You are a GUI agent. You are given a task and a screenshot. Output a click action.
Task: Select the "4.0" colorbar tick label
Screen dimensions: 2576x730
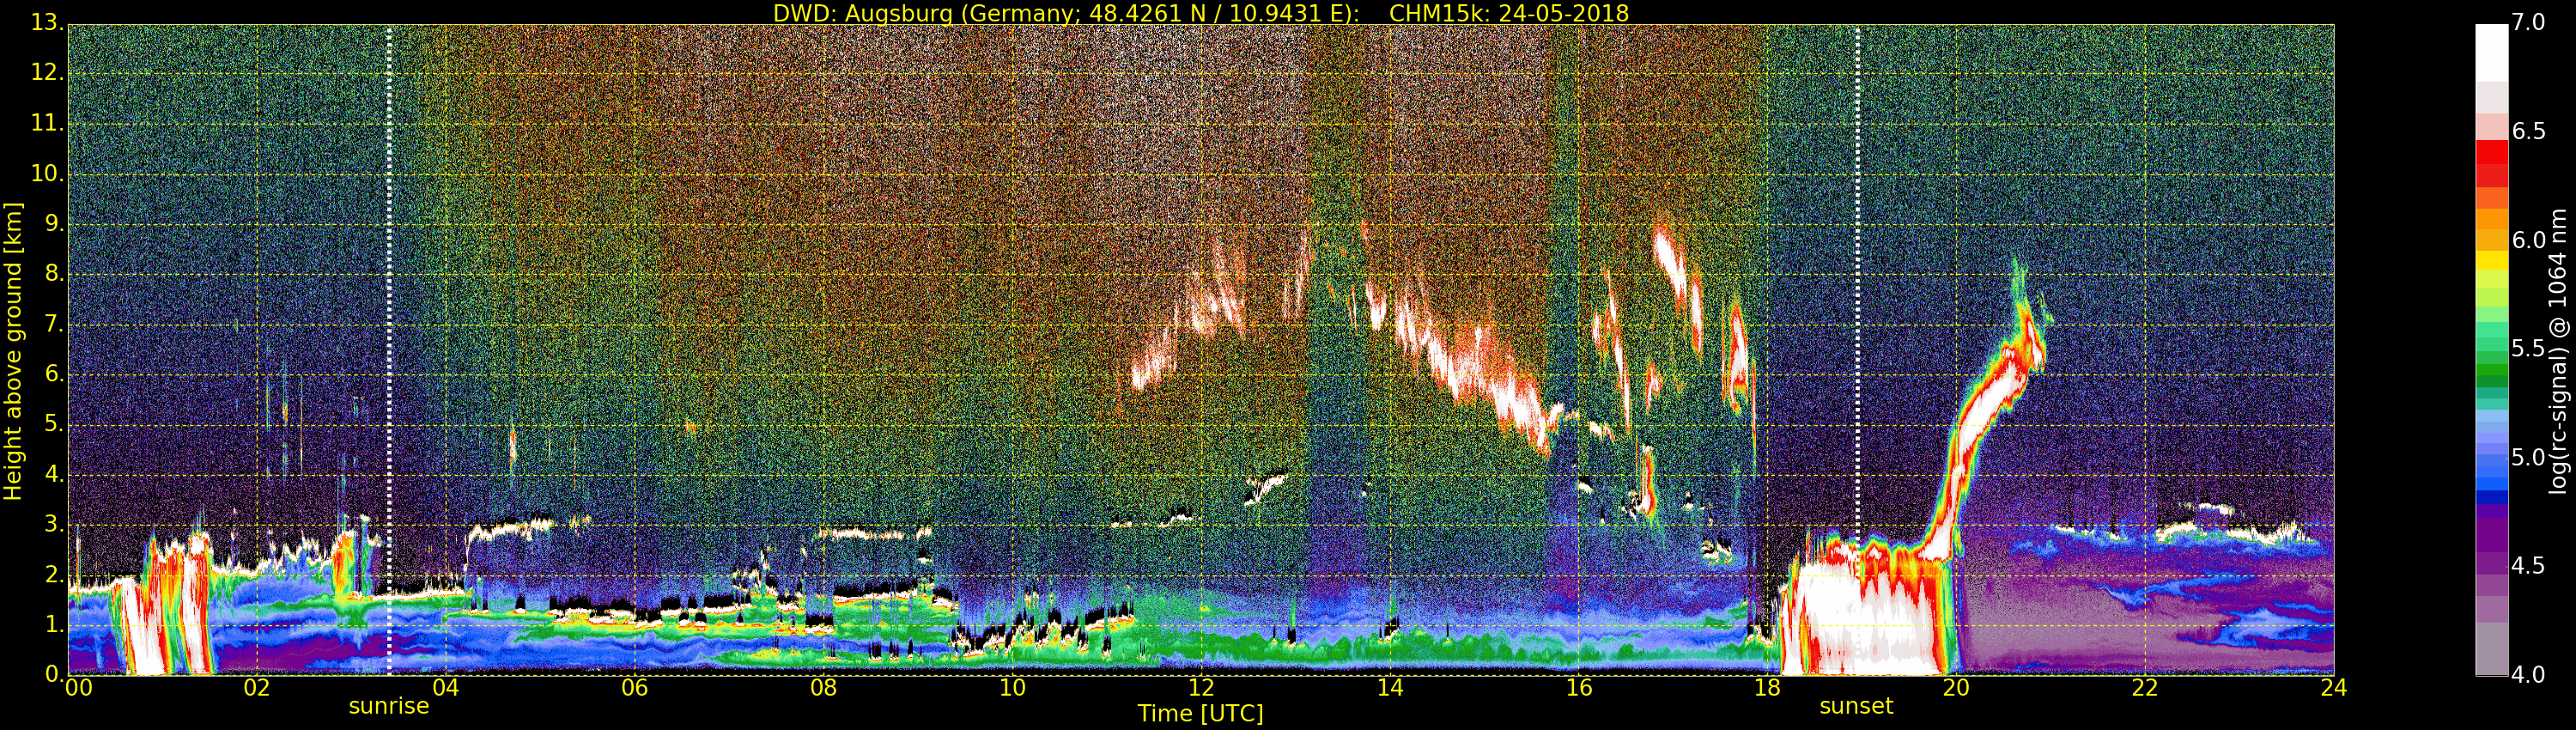[x=2530, y=675]
